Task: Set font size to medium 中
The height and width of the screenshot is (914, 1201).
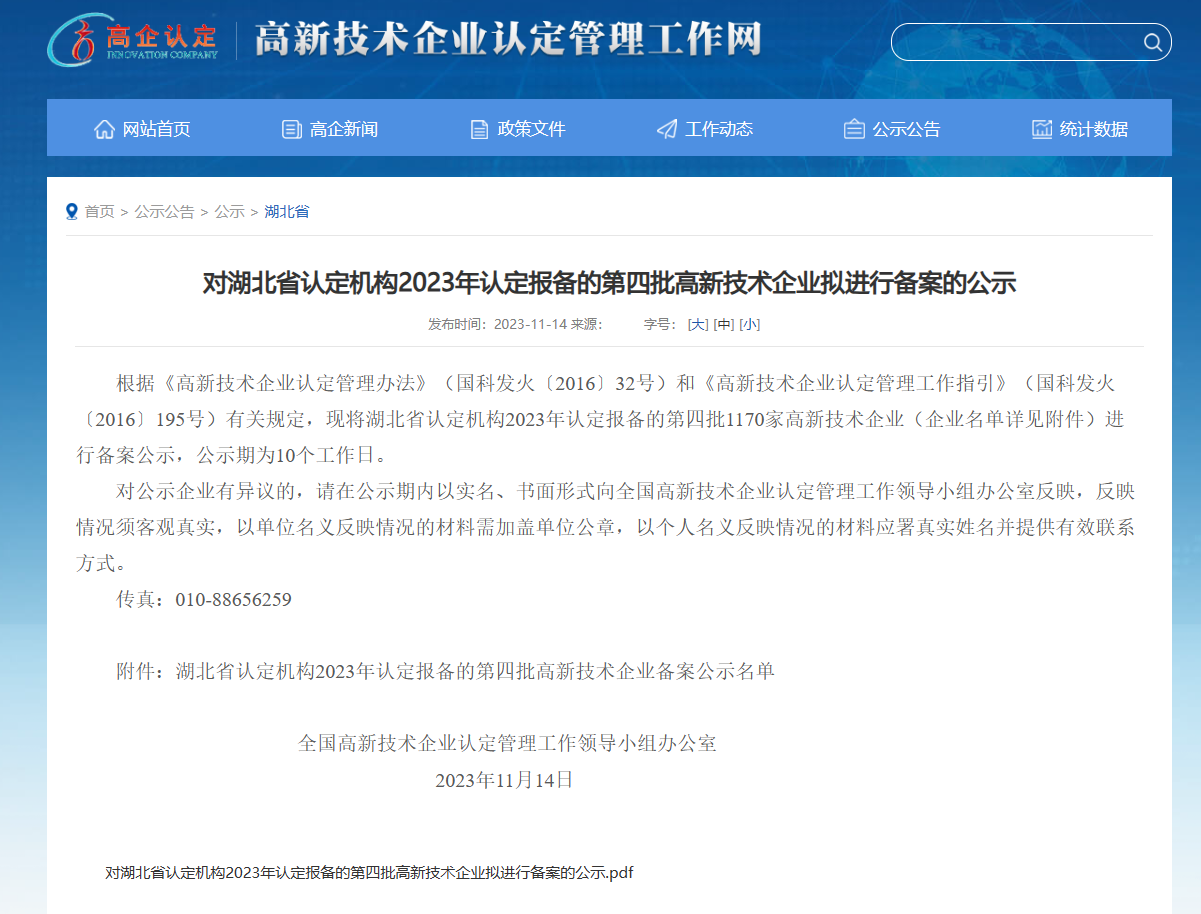Action: [x=723, y=324]
